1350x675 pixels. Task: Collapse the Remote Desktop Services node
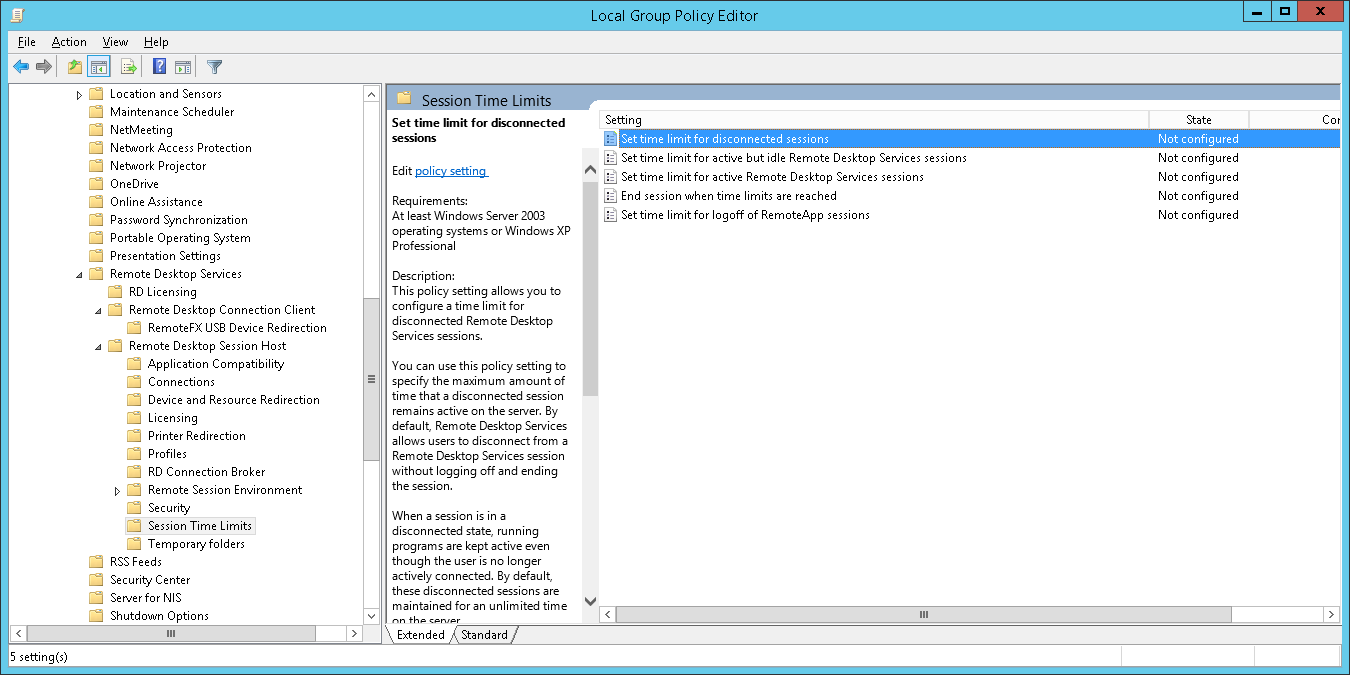(79, 274)
